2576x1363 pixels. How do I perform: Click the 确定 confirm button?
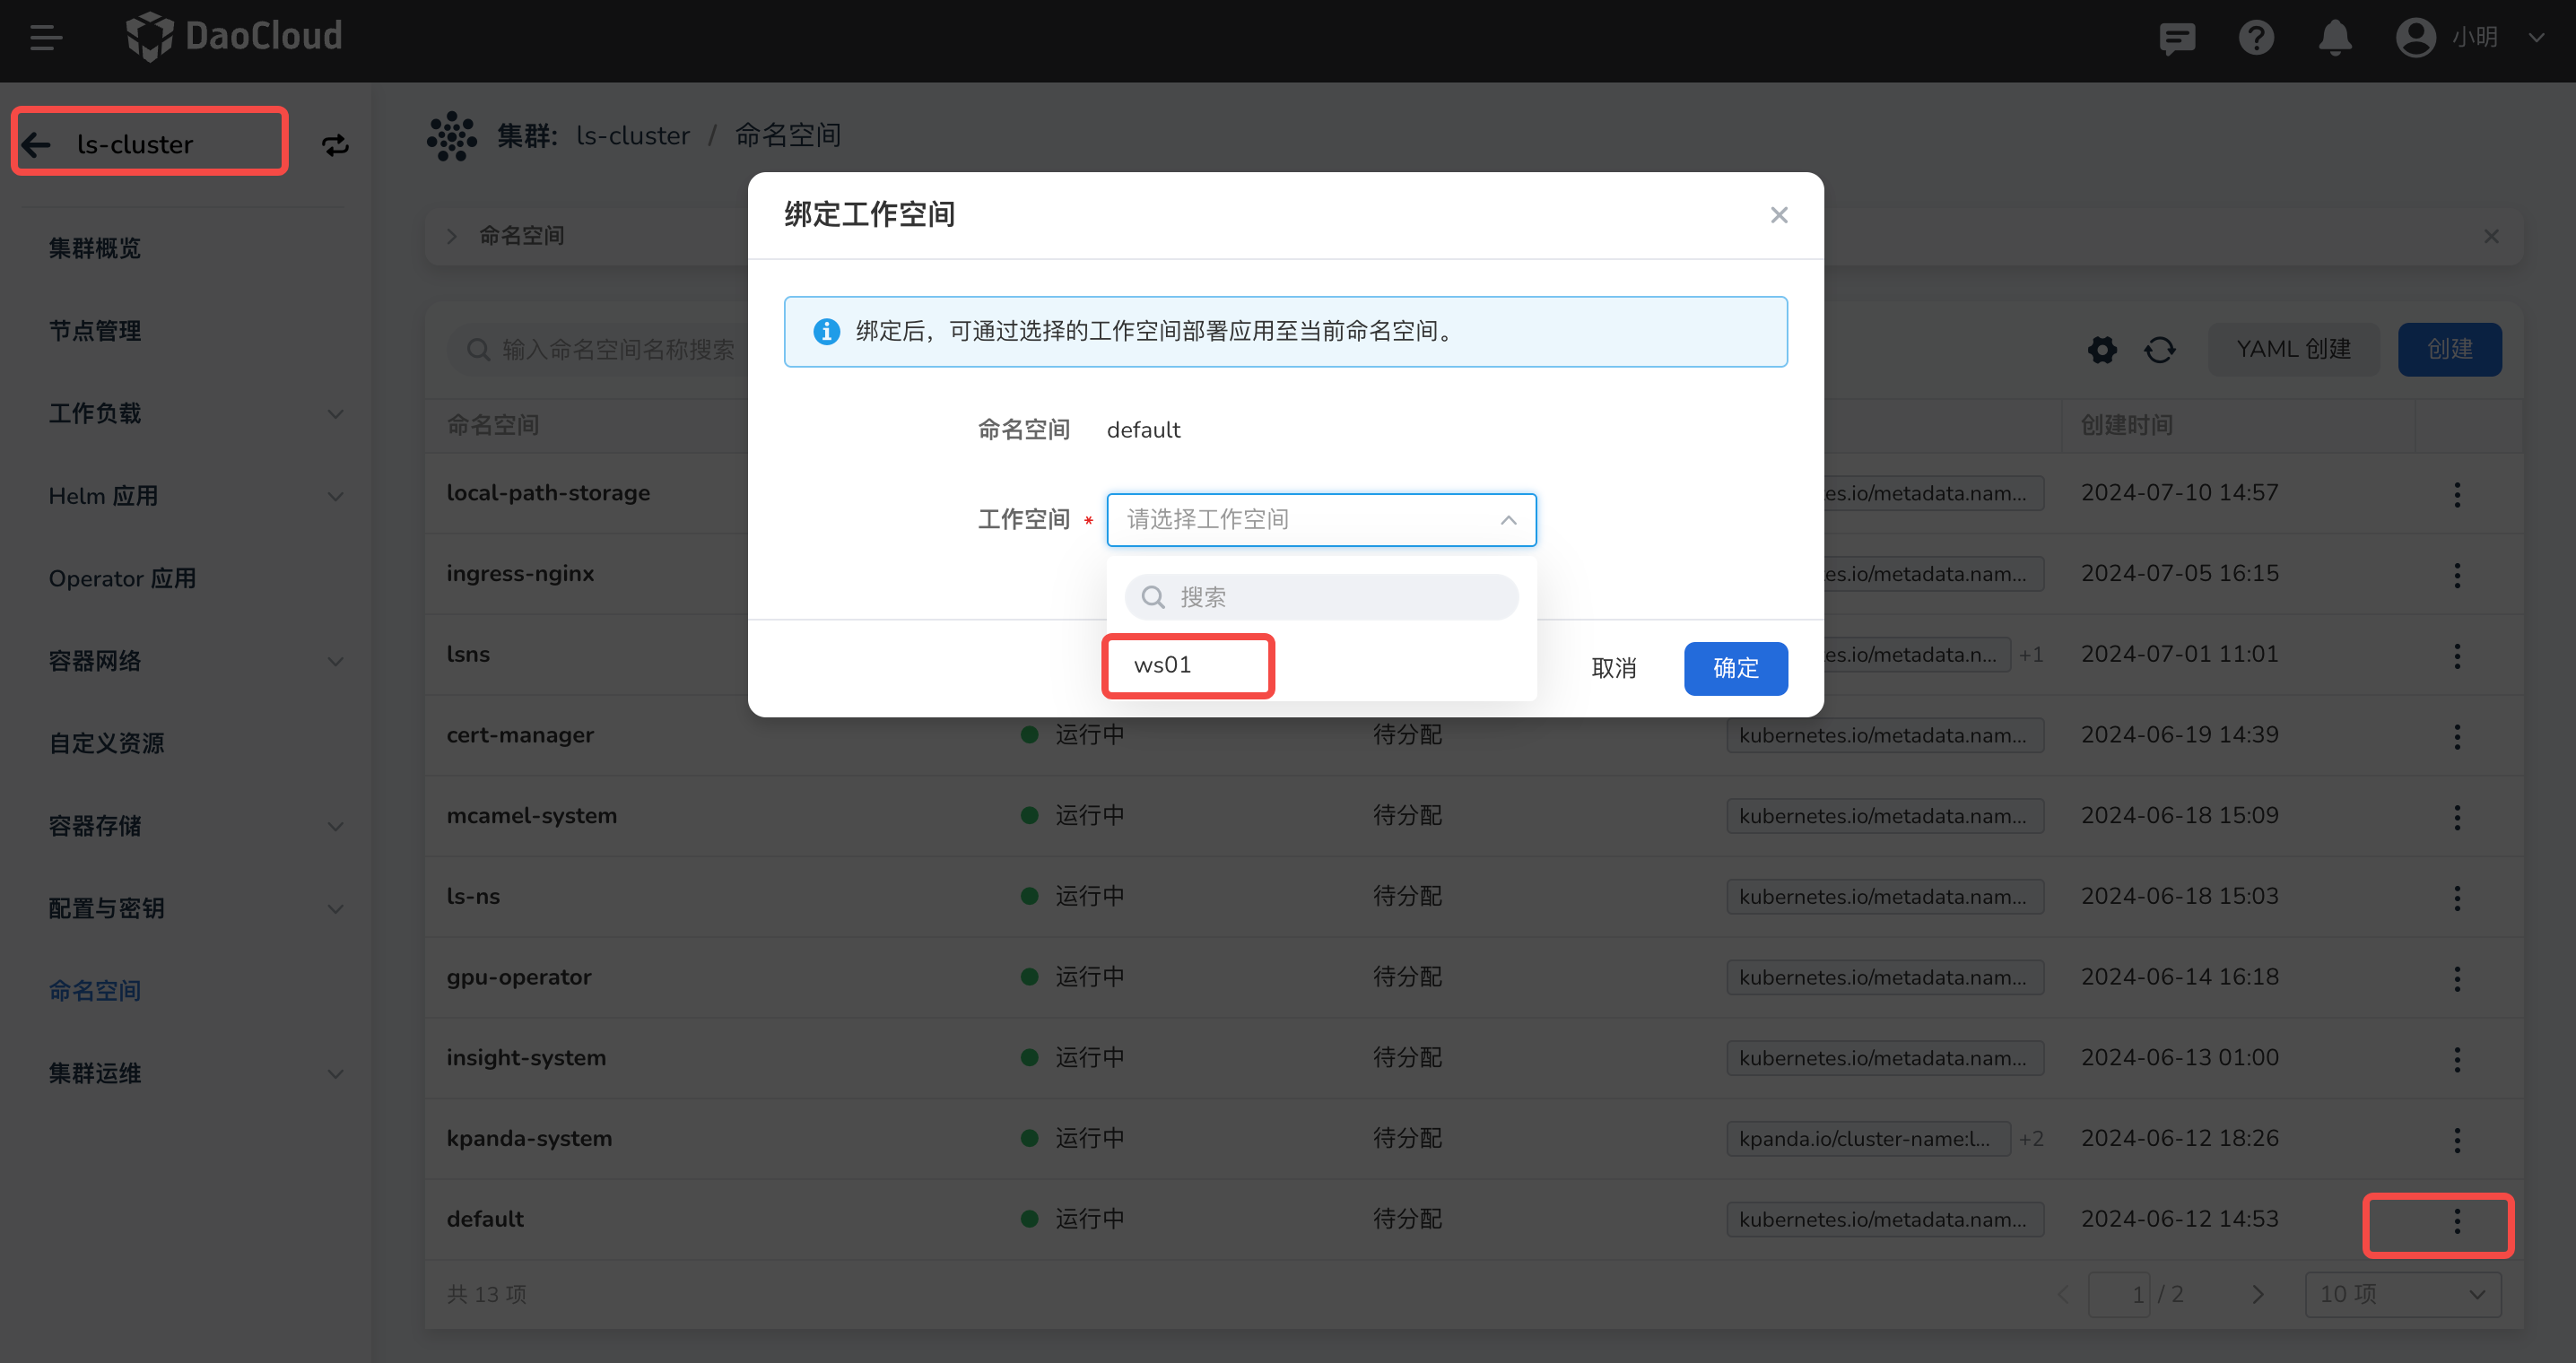pyautogui.click(x=1735, y=668)
